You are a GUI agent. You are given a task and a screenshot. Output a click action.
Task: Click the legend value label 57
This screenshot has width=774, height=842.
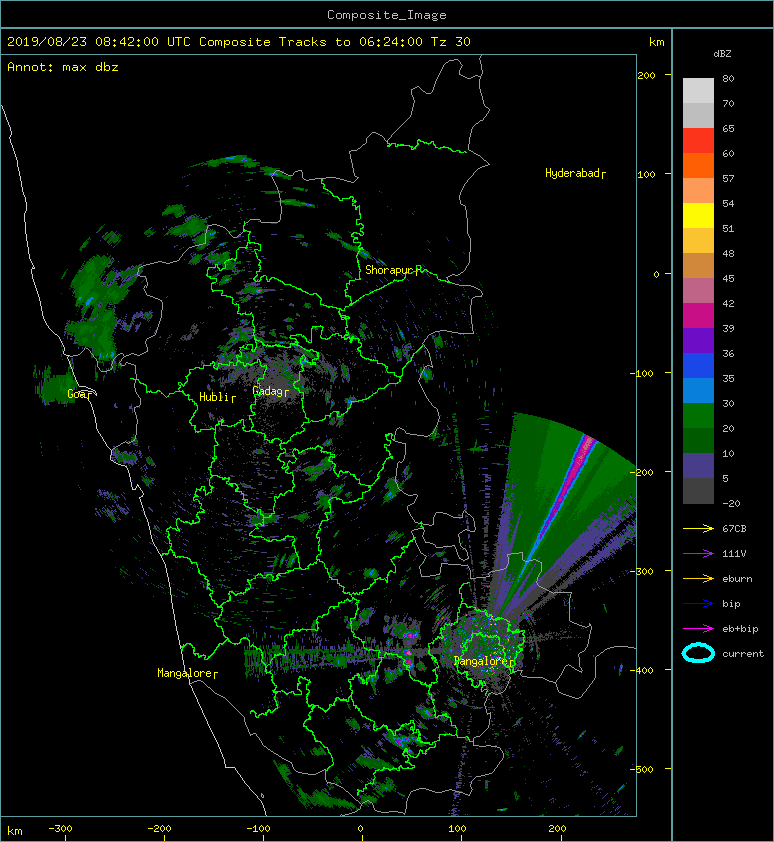(728, 178)
